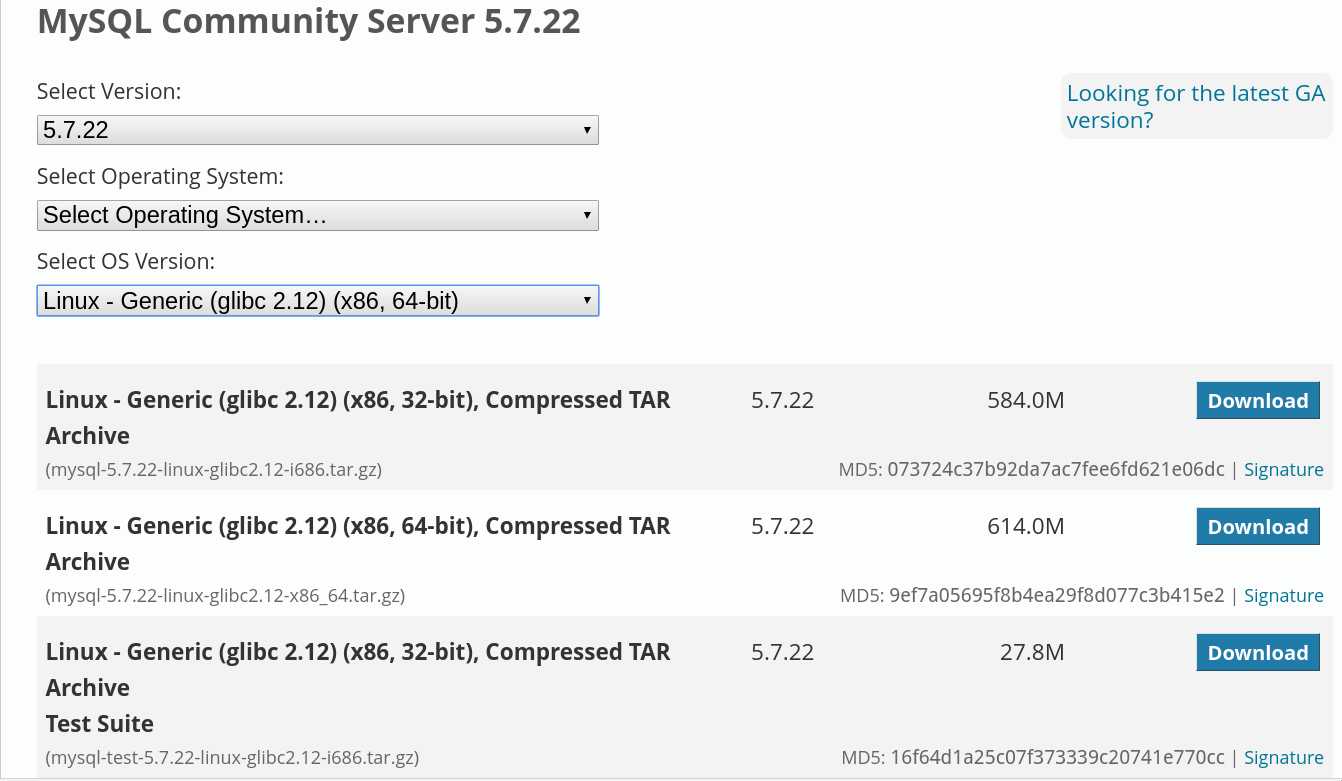Click the 584.0M file size value
Screen dimensions: 1342x781
click(x=1026, y=400)
